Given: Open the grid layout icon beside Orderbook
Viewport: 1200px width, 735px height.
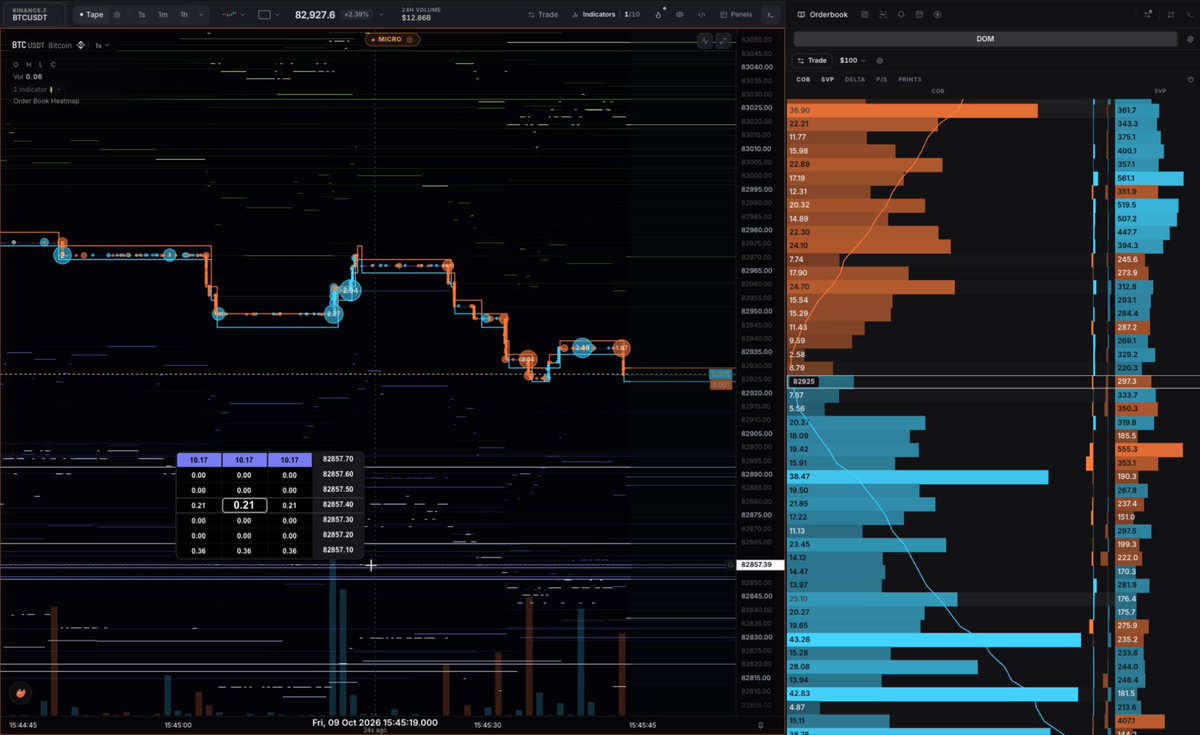Looking at the screenshot, I should (x=865, y=15).
